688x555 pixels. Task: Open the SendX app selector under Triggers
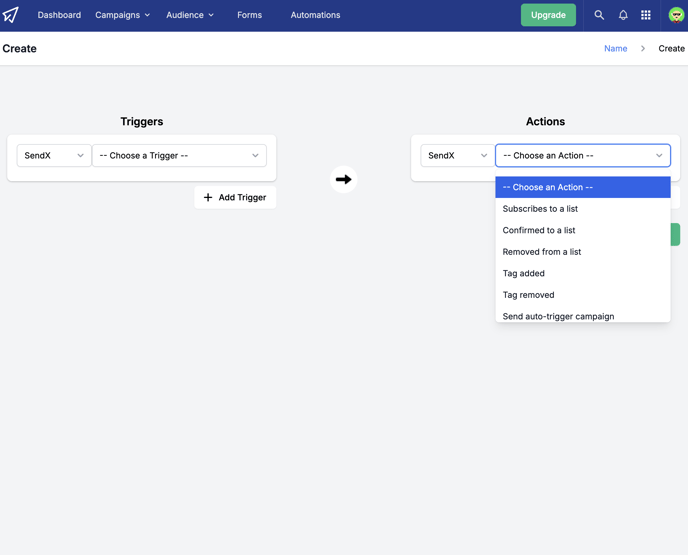click(54, 155)
